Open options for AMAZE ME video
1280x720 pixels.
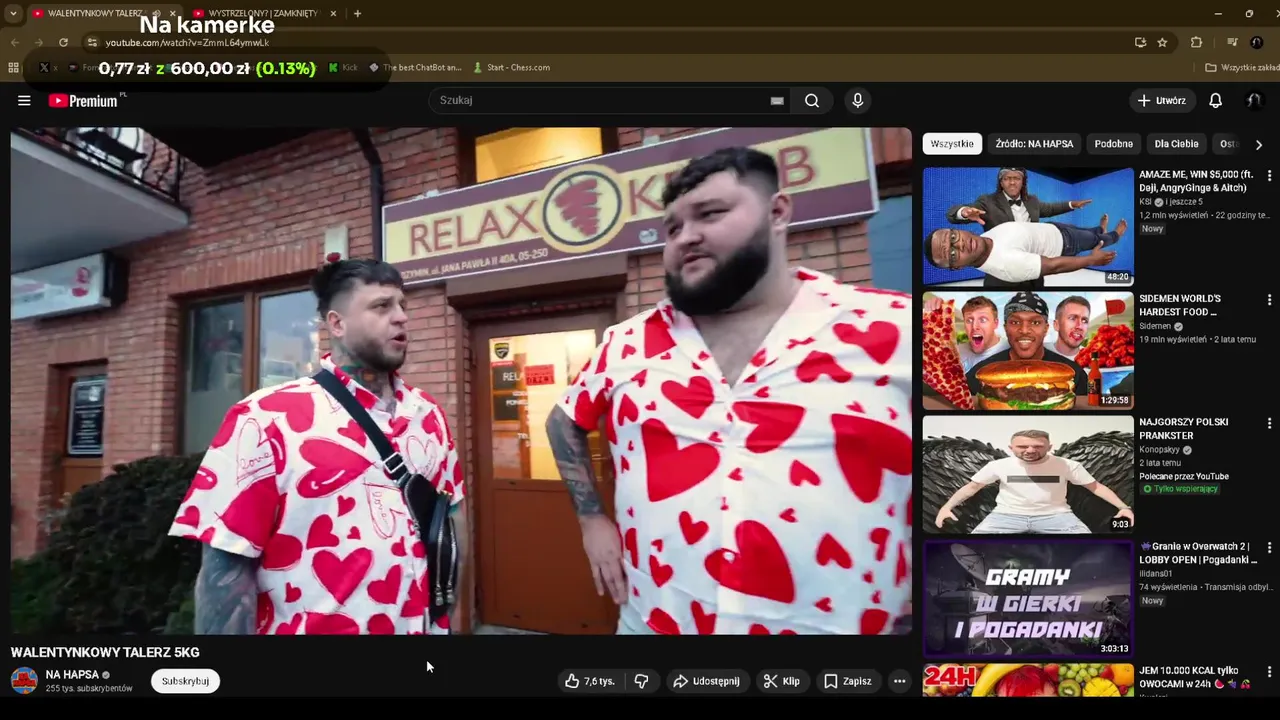coord(1269,175)
